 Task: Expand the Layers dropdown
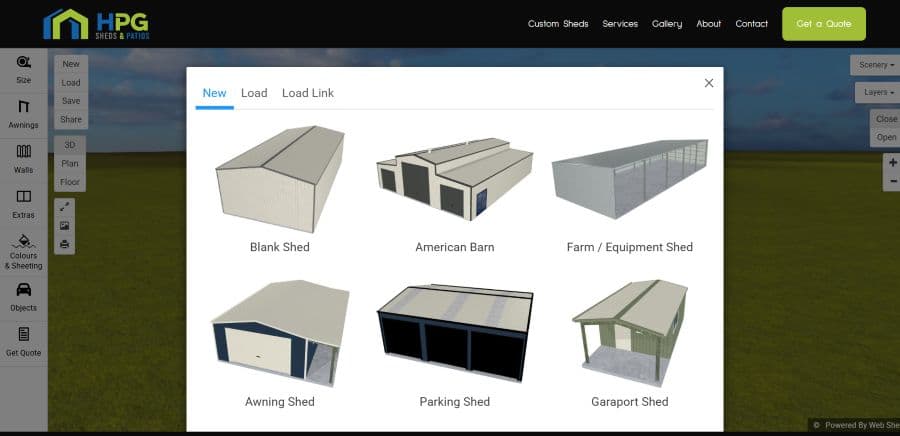pyautogui.click(x=878, y=92)
